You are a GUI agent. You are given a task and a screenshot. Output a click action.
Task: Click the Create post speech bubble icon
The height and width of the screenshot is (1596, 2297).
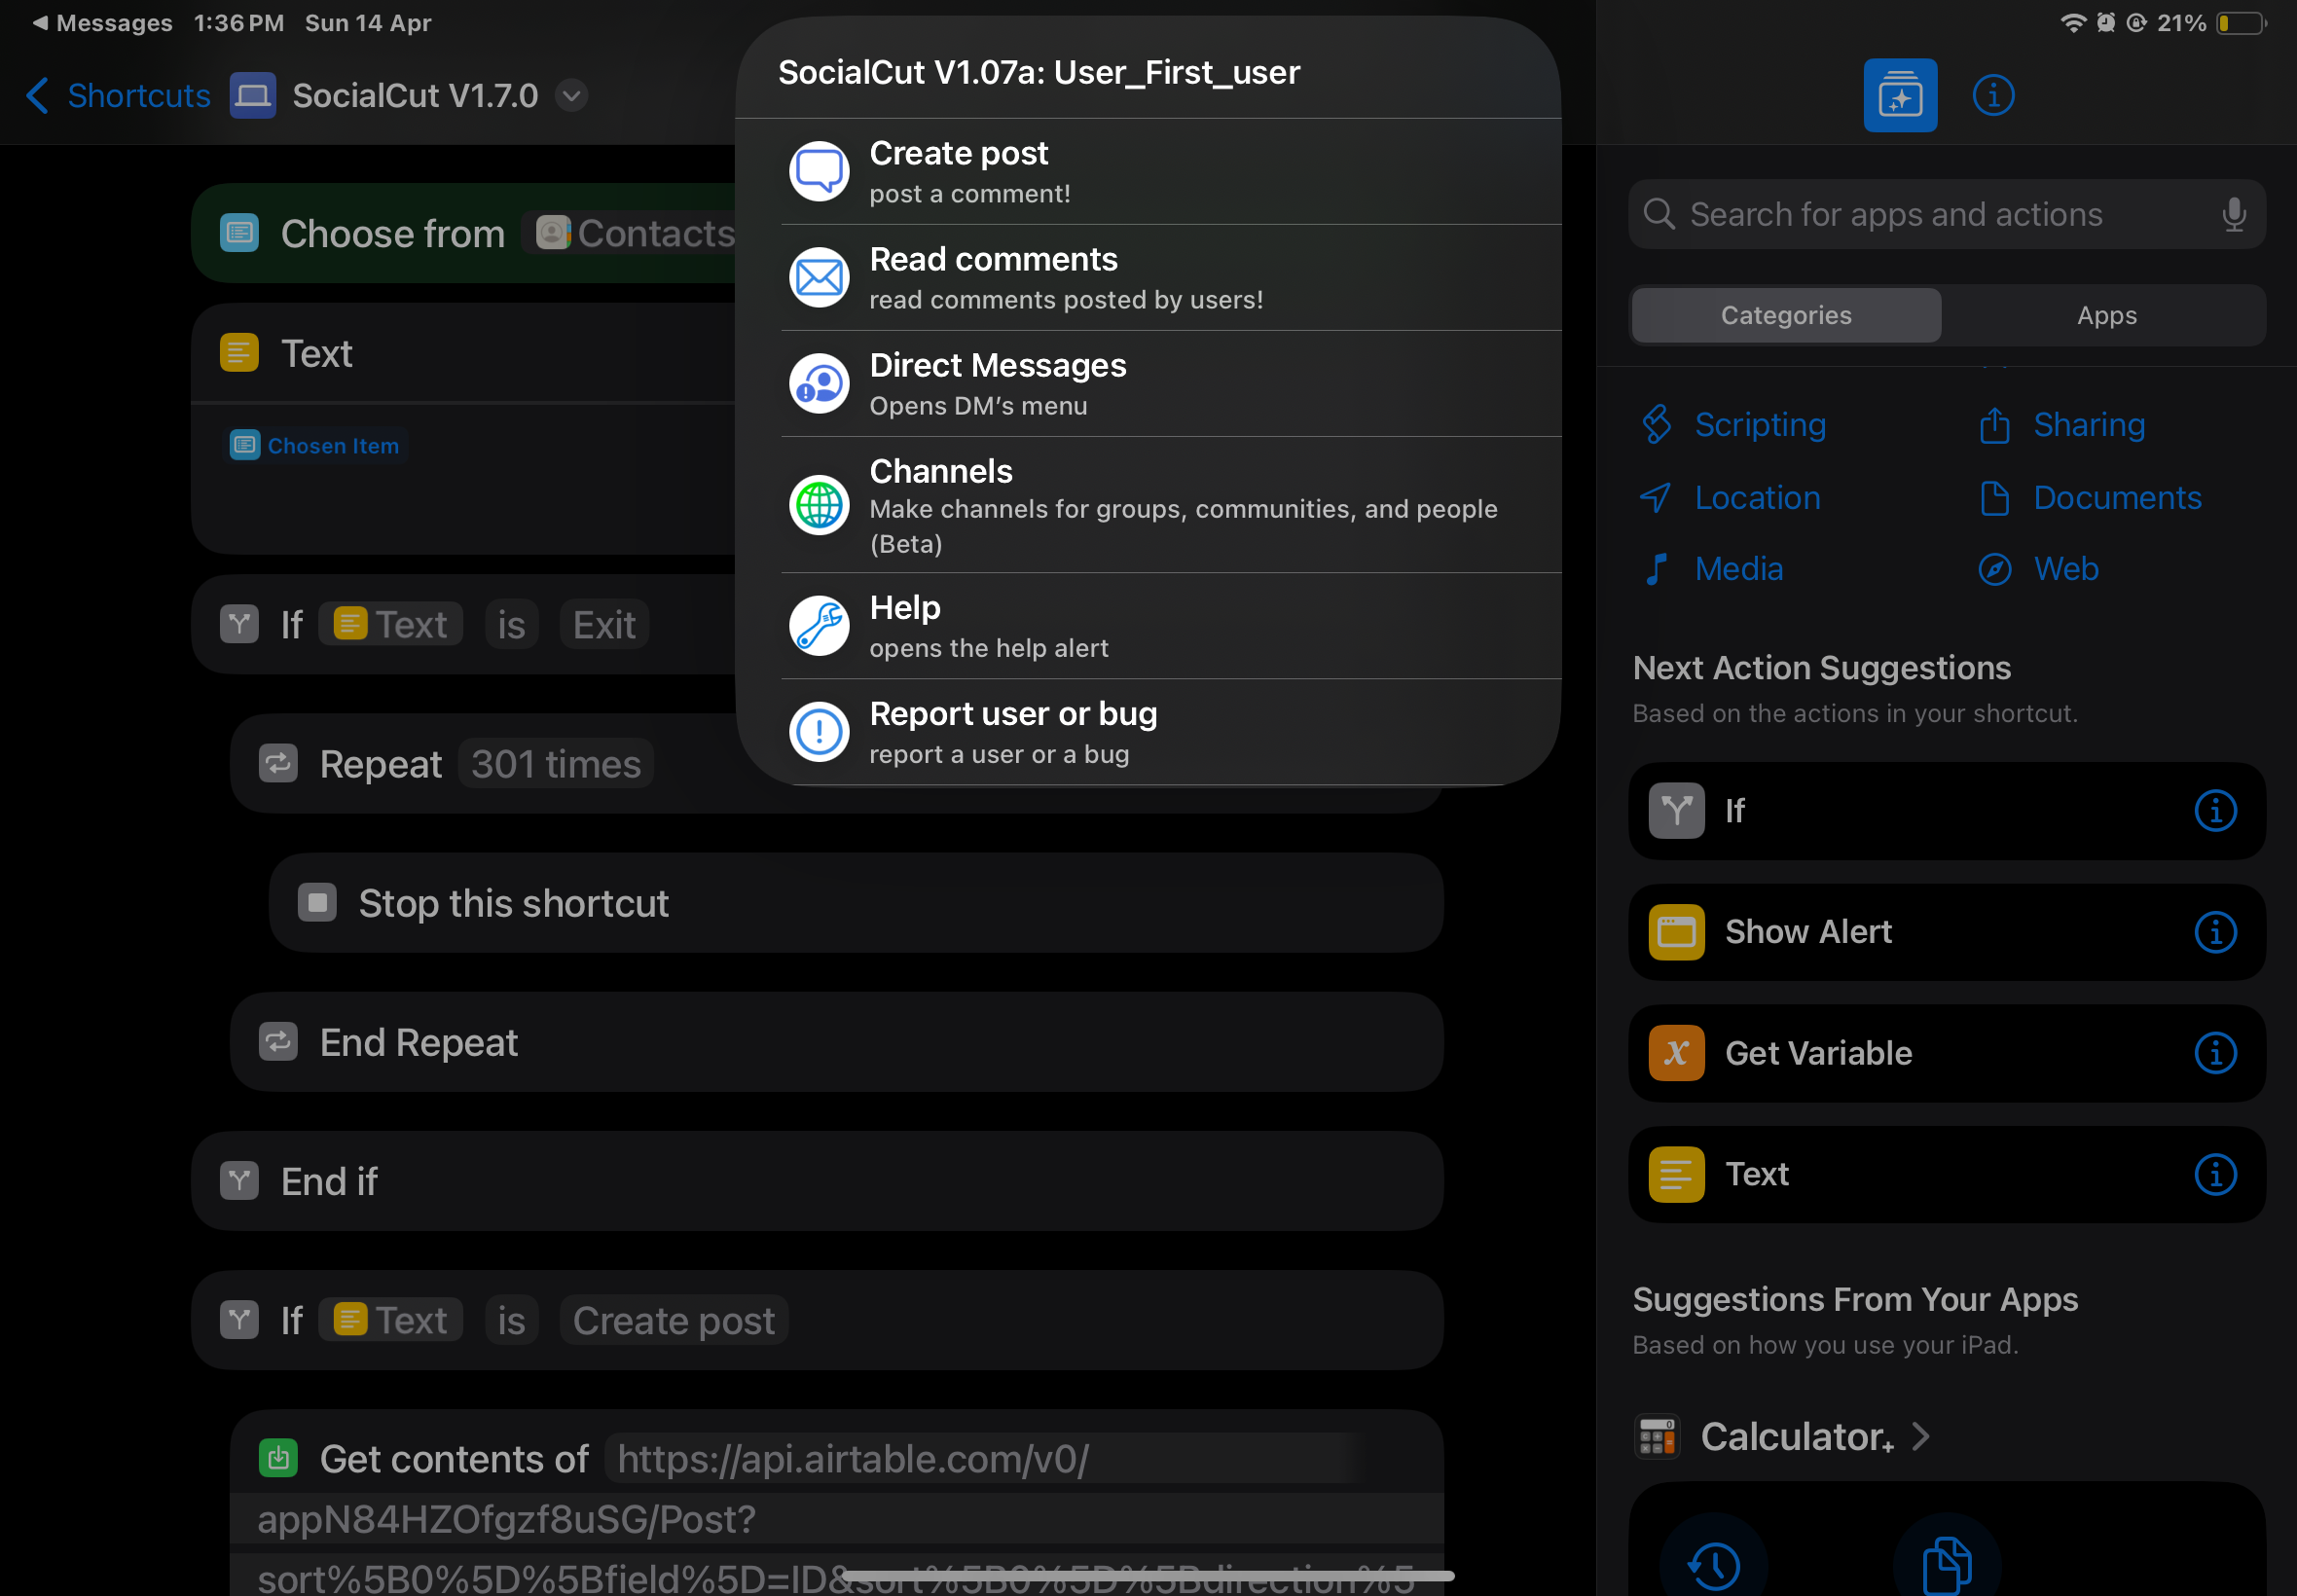click(x=819, y=171)
